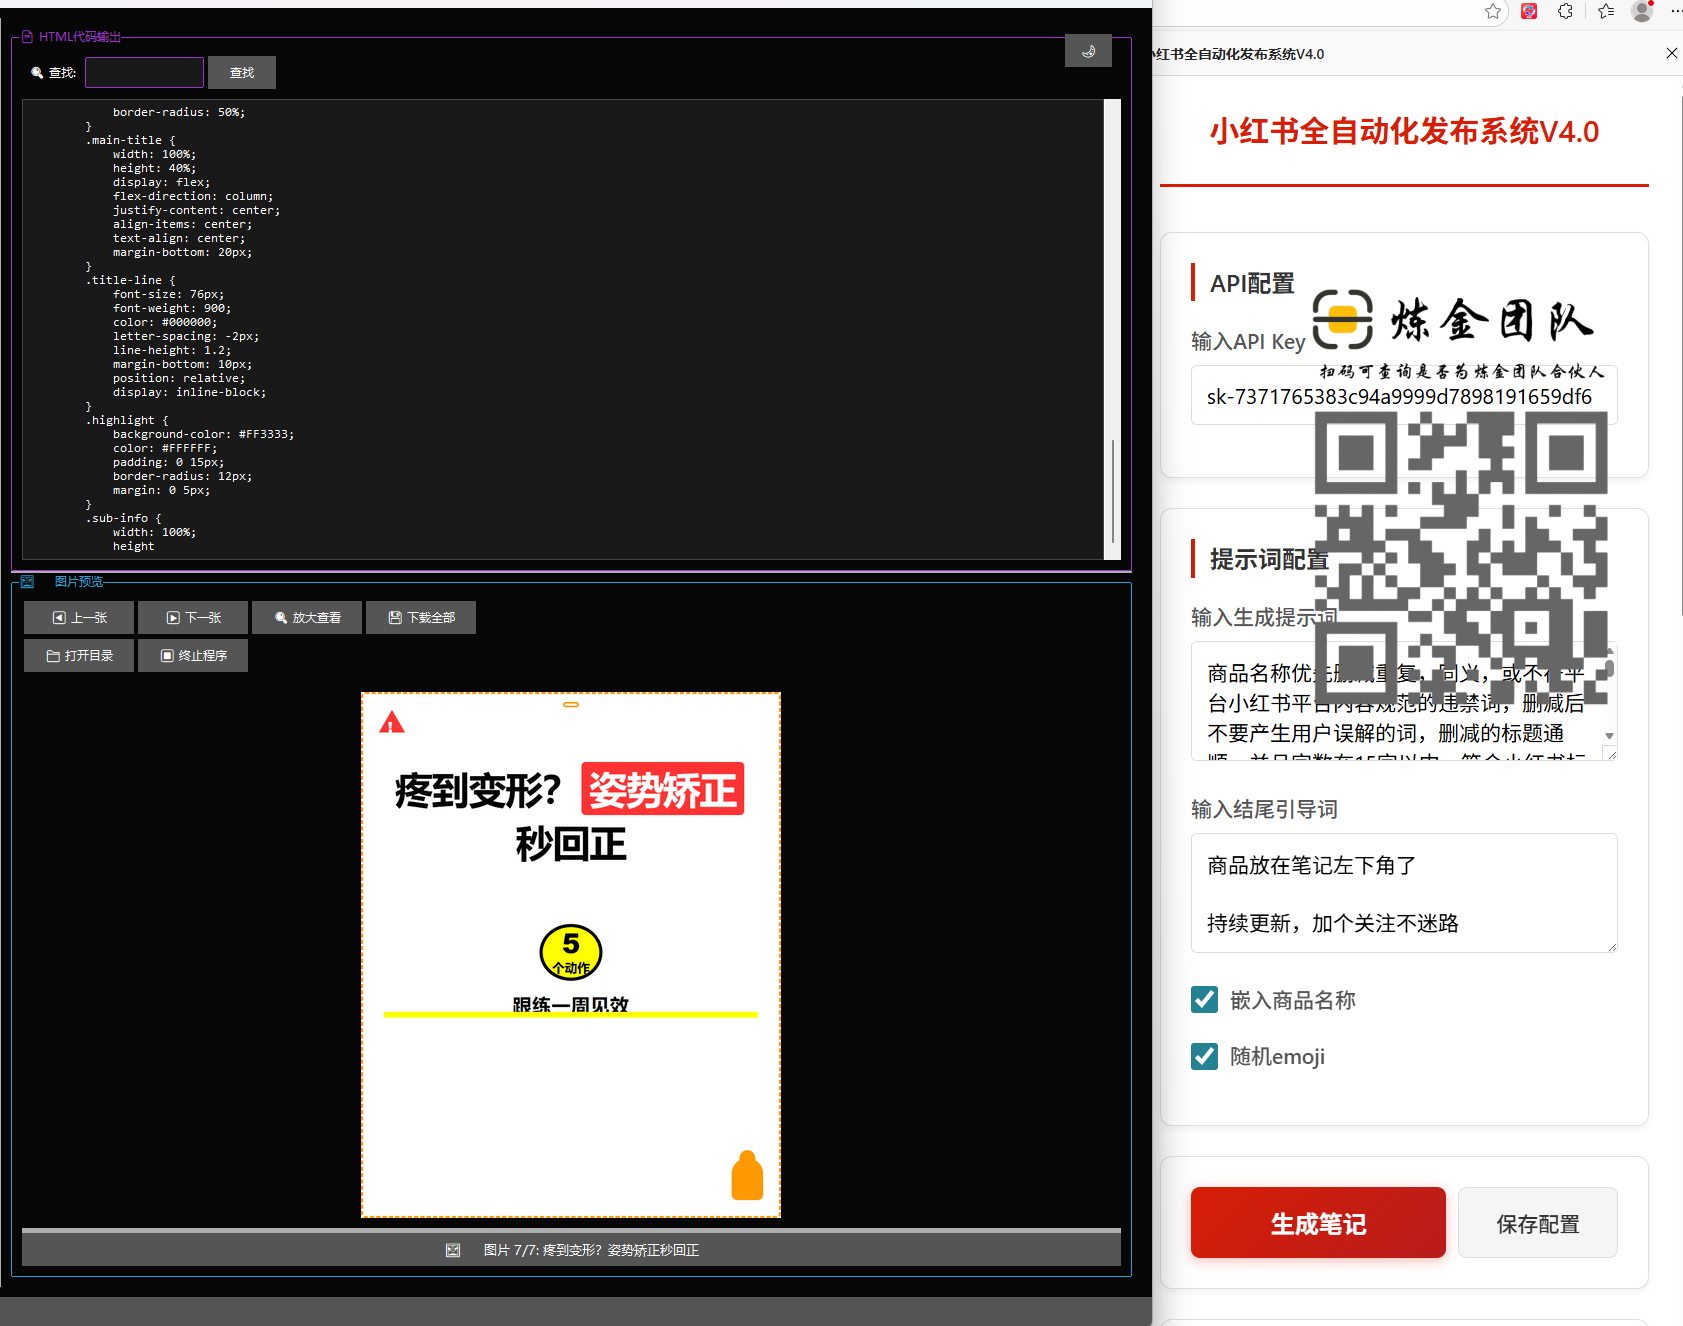Open the browser ellipsis menu
Viewport: 1683px width, 1326px height.
click(1676, 10)
